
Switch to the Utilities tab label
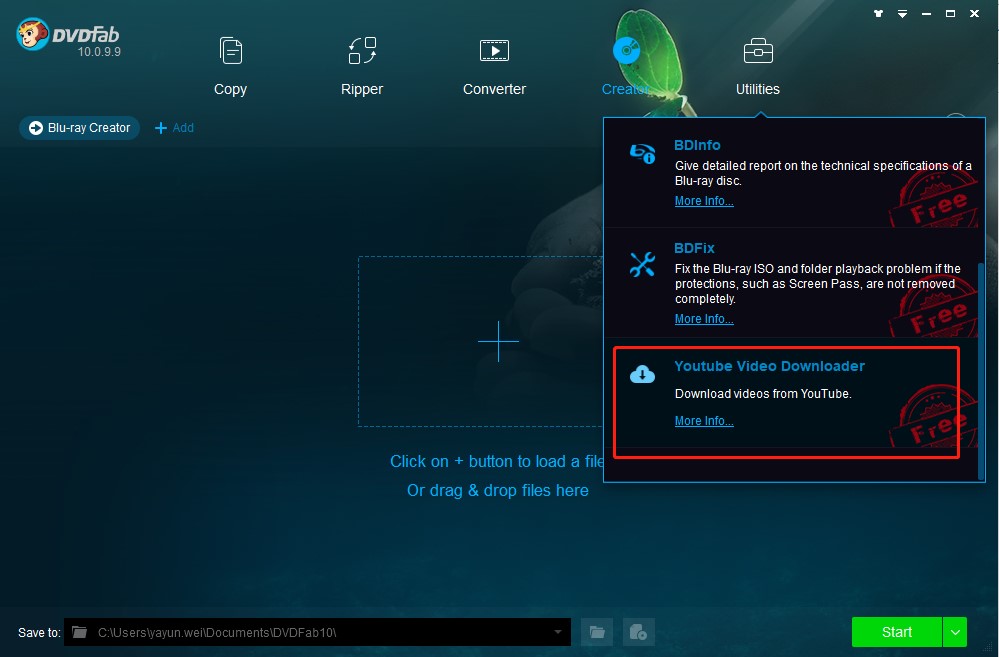pyautogui.click(x=758, y=89)
